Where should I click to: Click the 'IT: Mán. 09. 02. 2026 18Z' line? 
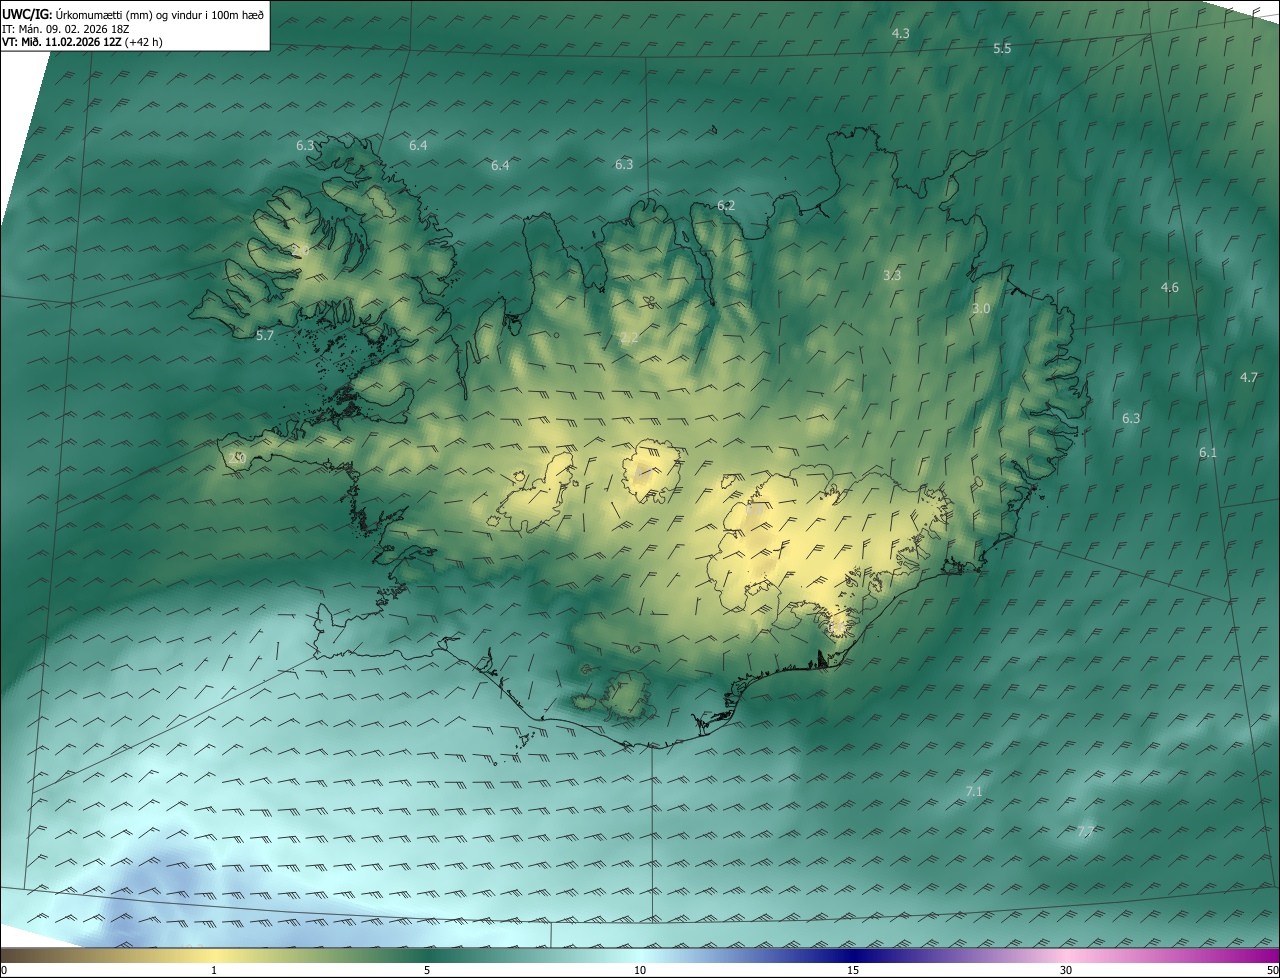(66, 28)
